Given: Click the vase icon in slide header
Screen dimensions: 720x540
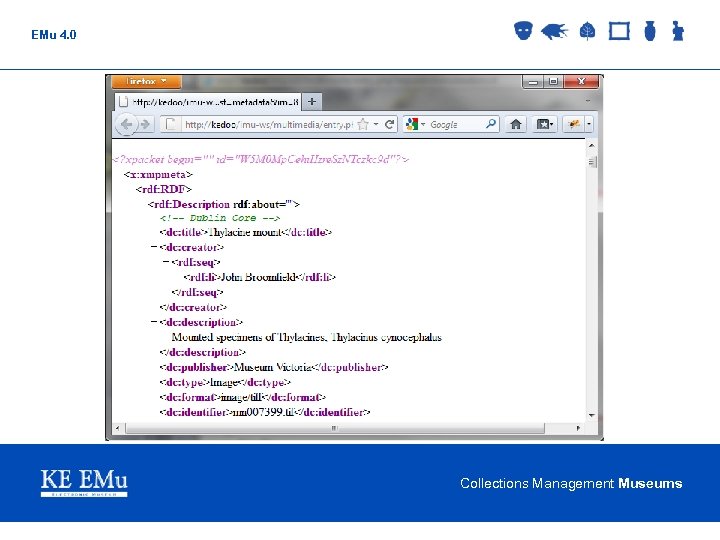Looking at the screenshot, I should 650,31.
